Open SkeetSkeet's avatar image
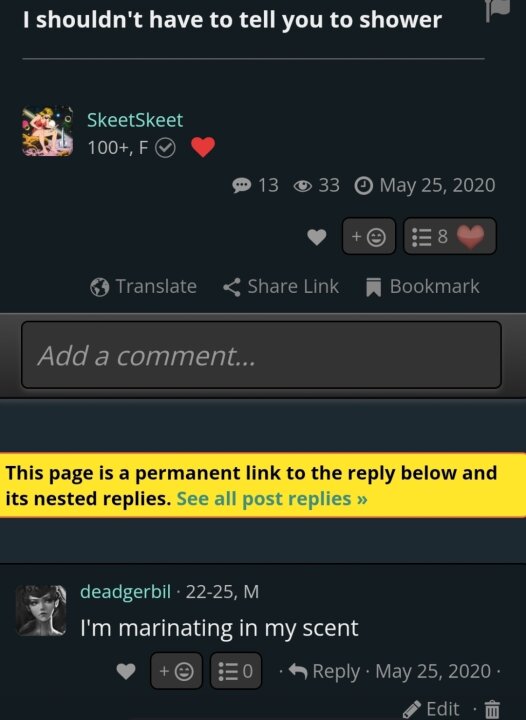Image resolution: width=526 pixels, height=720 pixels. [x=47, y=131]
